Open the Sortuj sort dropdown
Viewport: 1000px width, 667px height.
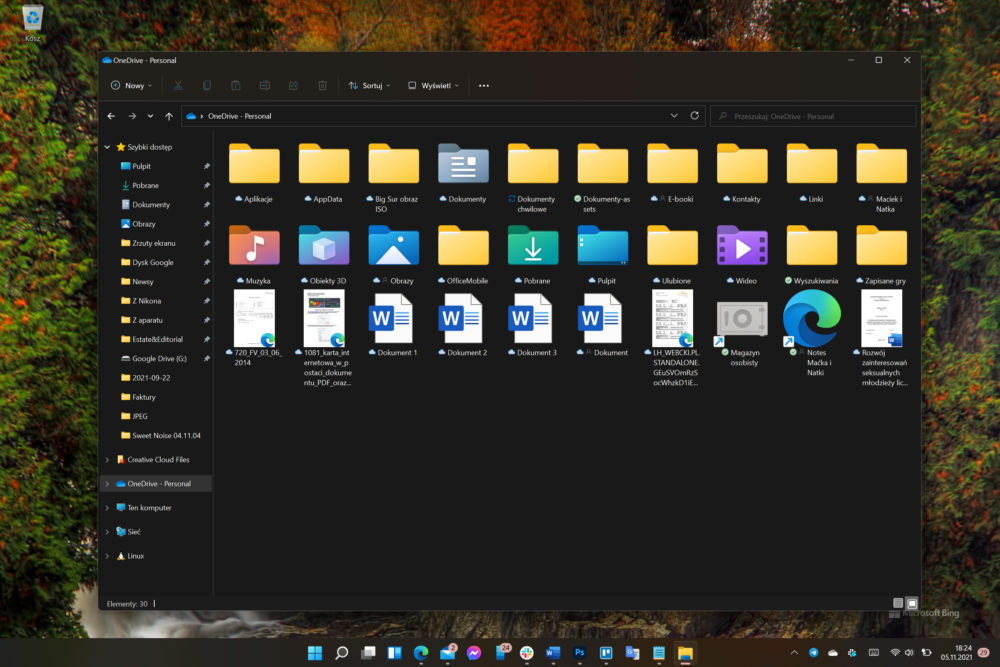[369, 85]
